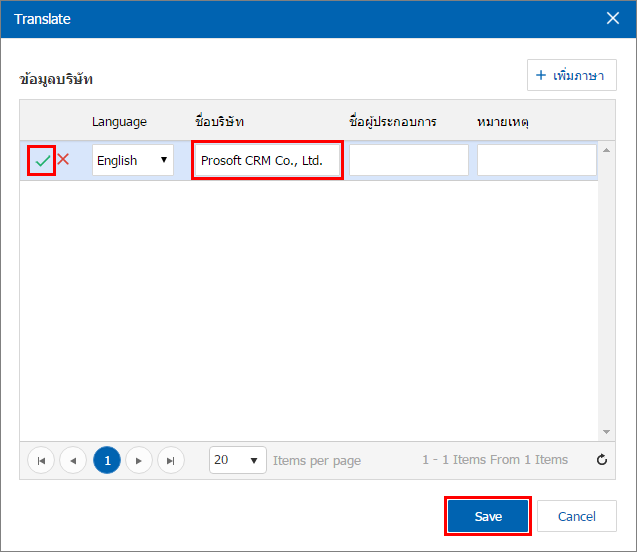Jump to the last page
The width and height of the screenshot is (637, 552).
click(171, 460)
